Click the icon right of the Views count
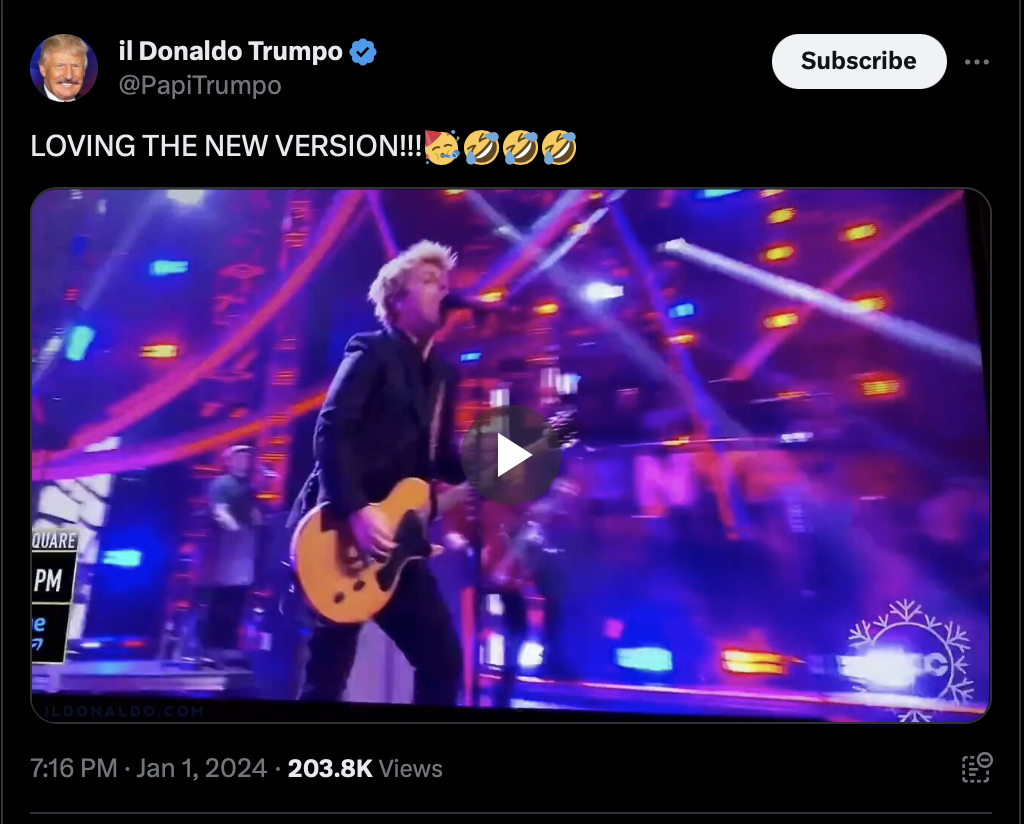This screenshot has width=1024, height=824. (977, 768)
